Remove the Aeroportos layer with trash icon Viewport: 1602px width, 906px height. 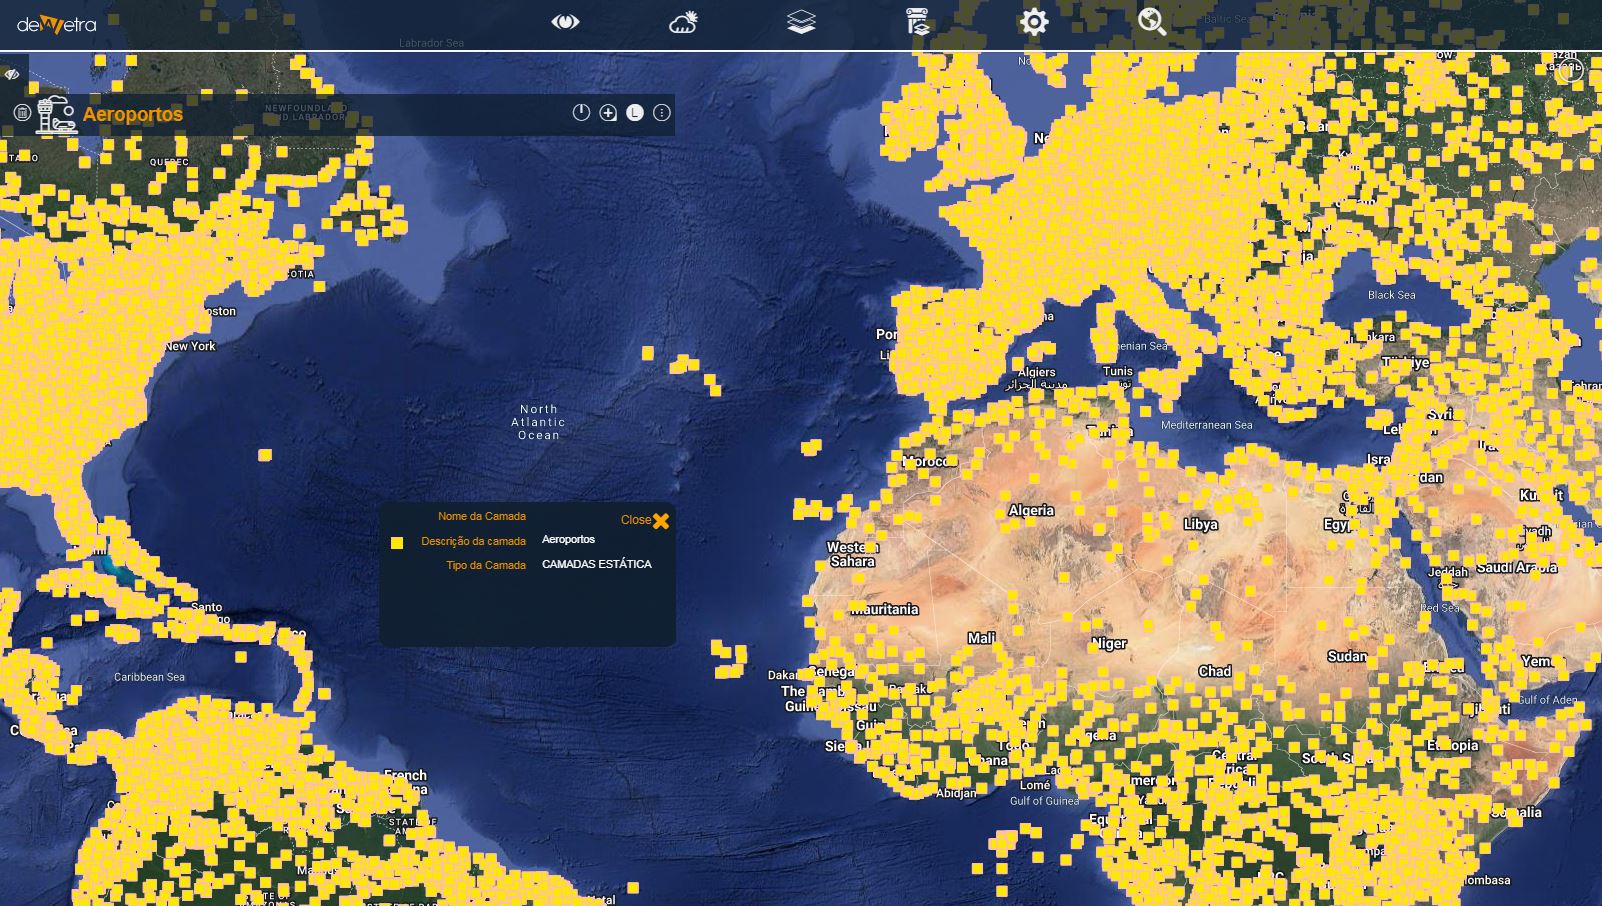pyautogui.click(x=22, y=113)
